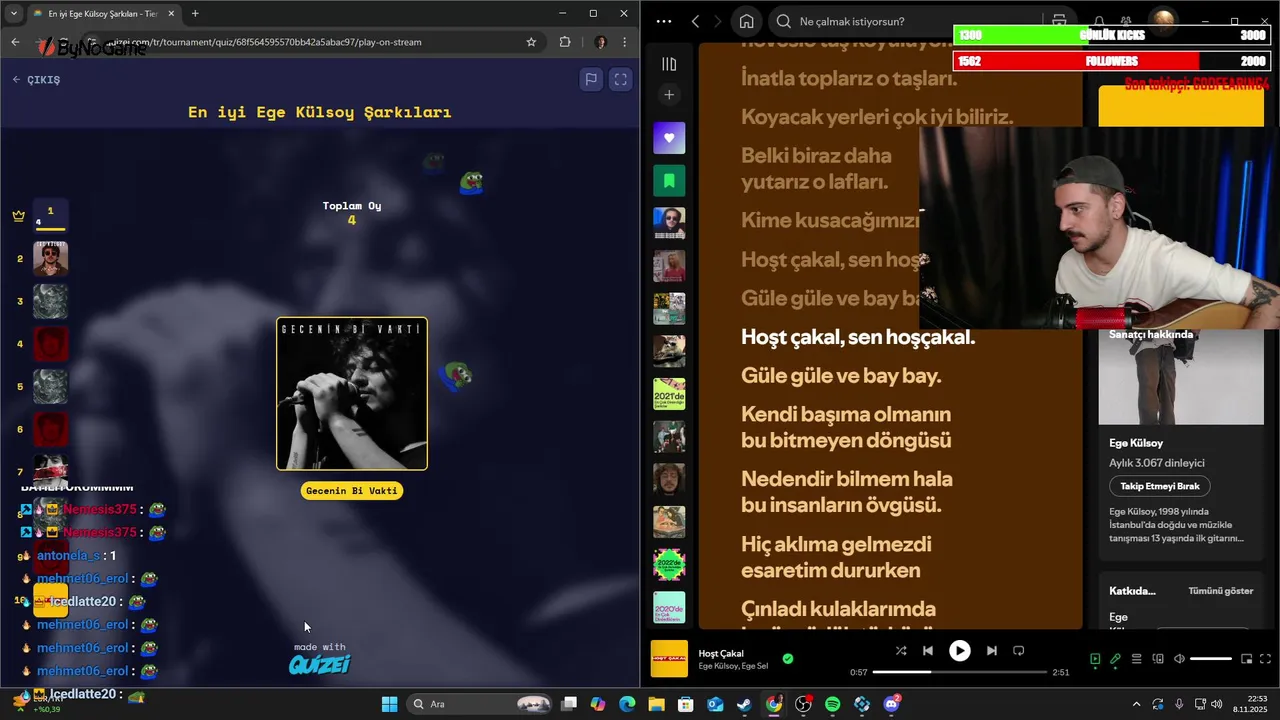Click the taskbar Ara search box

click(480, 704)
